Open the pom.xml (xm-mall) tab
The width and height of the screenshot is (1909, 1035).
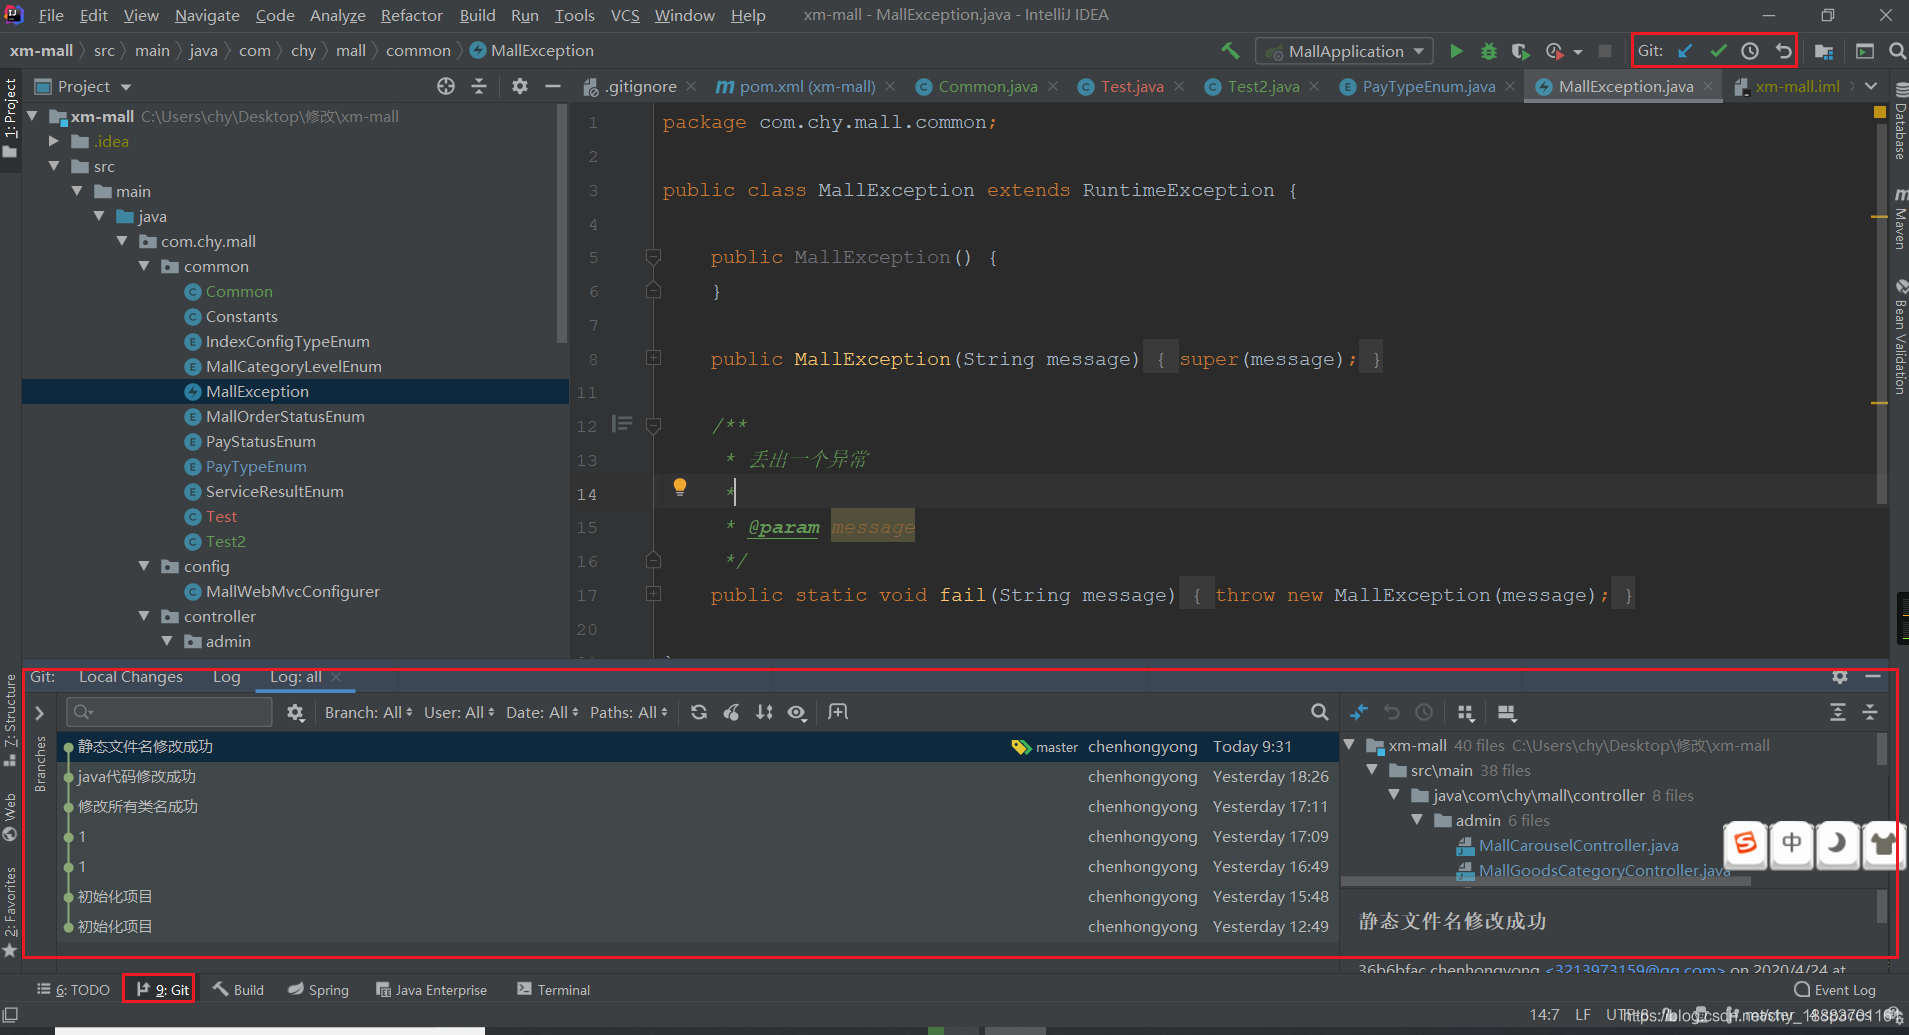[807, 87]
